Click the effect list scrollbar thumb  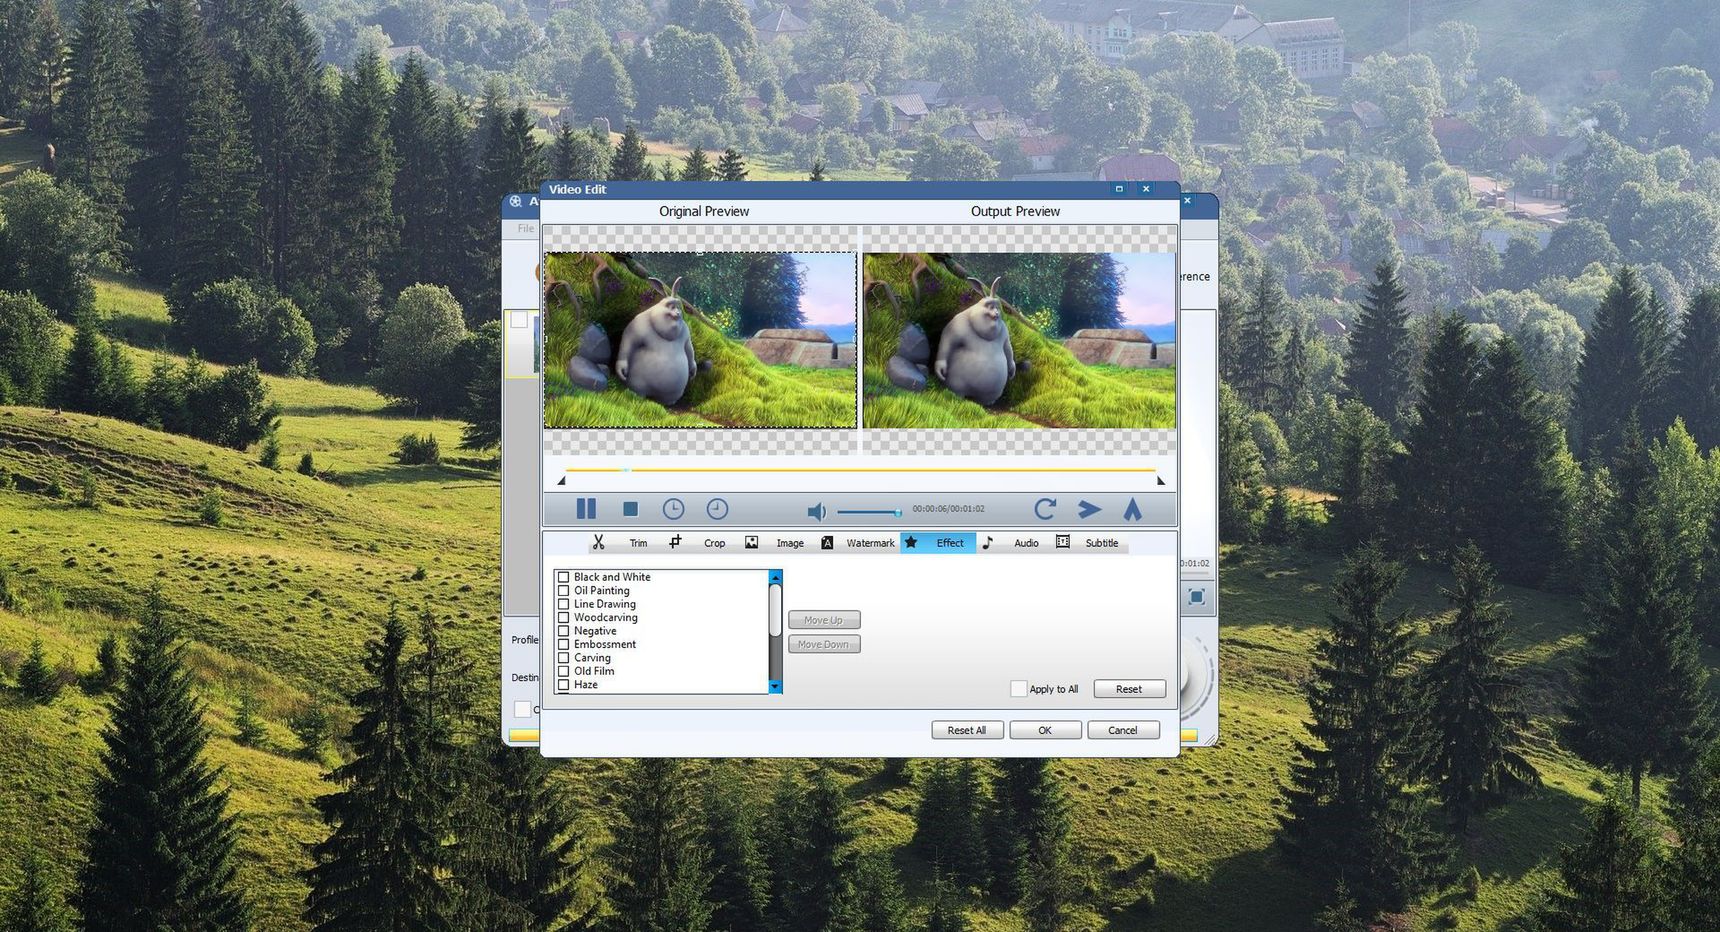pos(775,610)
